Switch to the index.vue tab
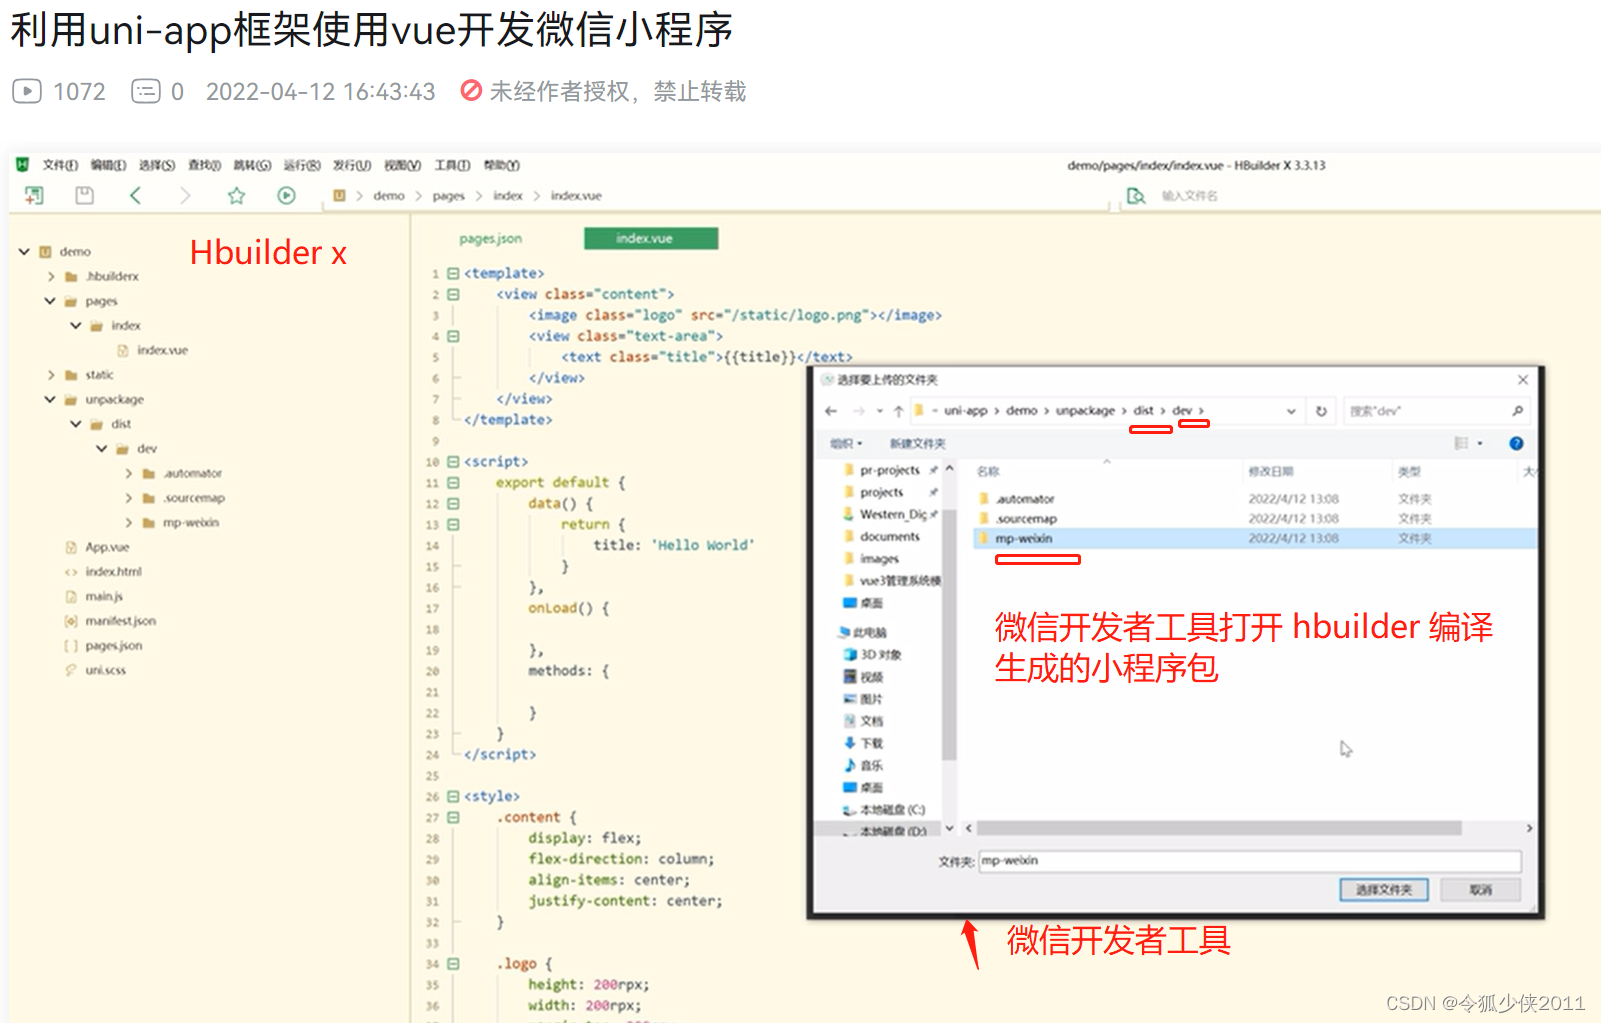This screenshot has width=1601, height=1023. click(x=651, y=238)
